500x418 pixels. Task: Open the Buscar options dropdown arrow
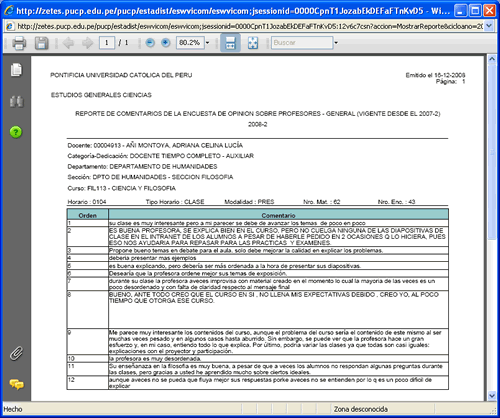[x=336, y=43]
